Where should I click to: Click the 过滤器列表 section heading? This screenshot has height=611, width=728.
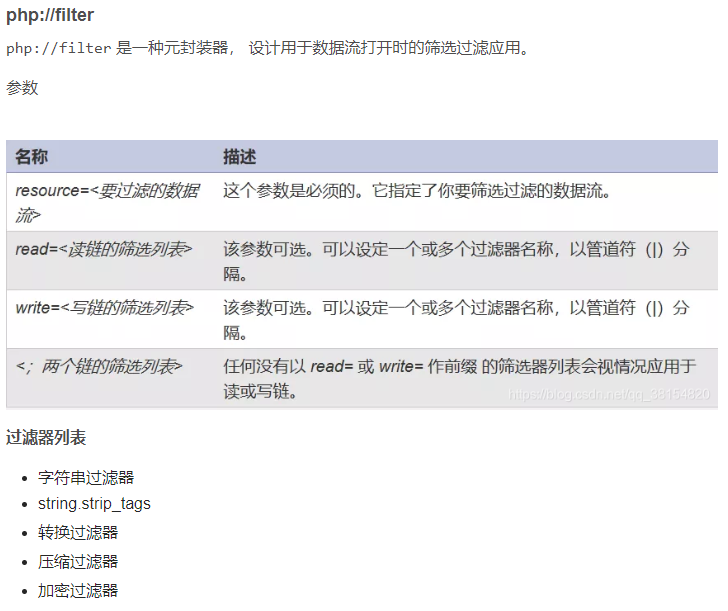coord(46,437)
